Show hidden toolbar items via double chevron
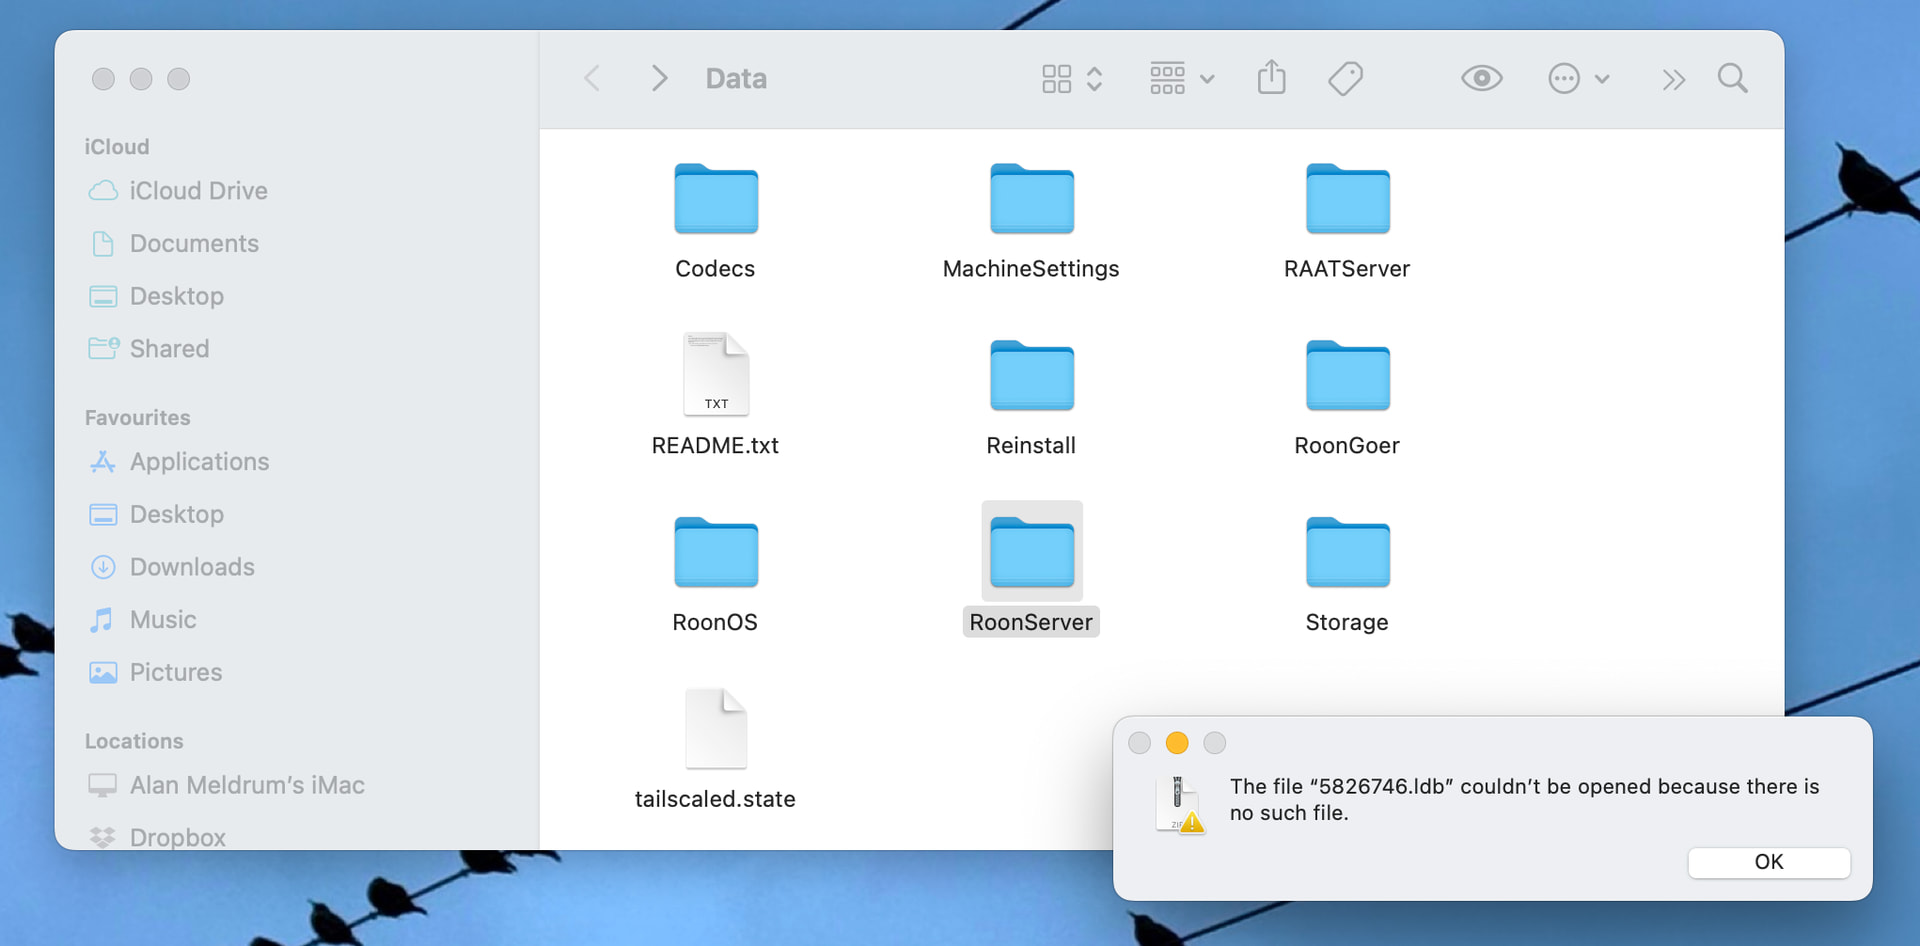This screenshot has width=1920, height=946. (x=1673, y=78)
